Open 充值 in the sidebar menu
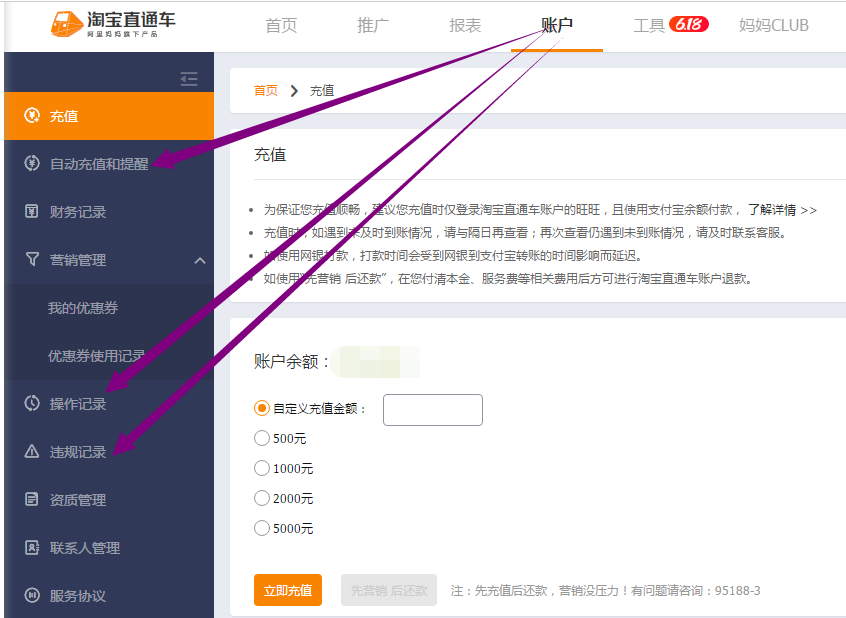Image resolution: width=846 pixels, height=618 pixels. (x=109, y=116)
